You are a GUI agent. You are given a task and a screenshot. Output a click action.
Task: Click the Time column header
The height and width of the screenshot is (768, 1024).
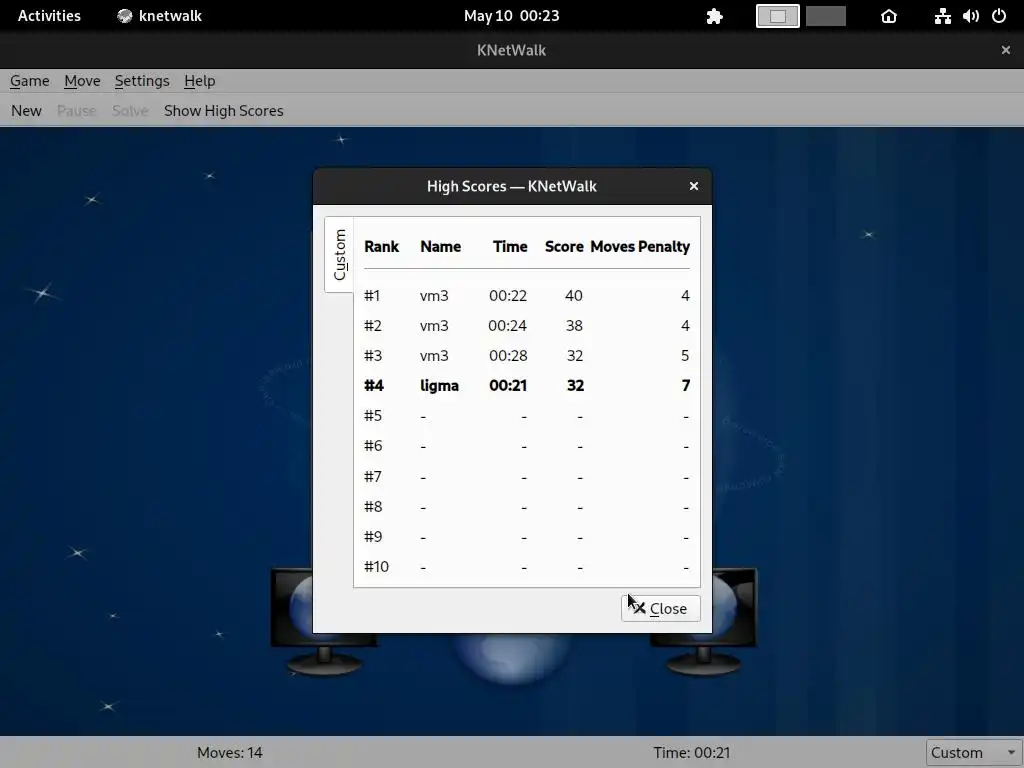pyautogui.click(x=510, y=246)
